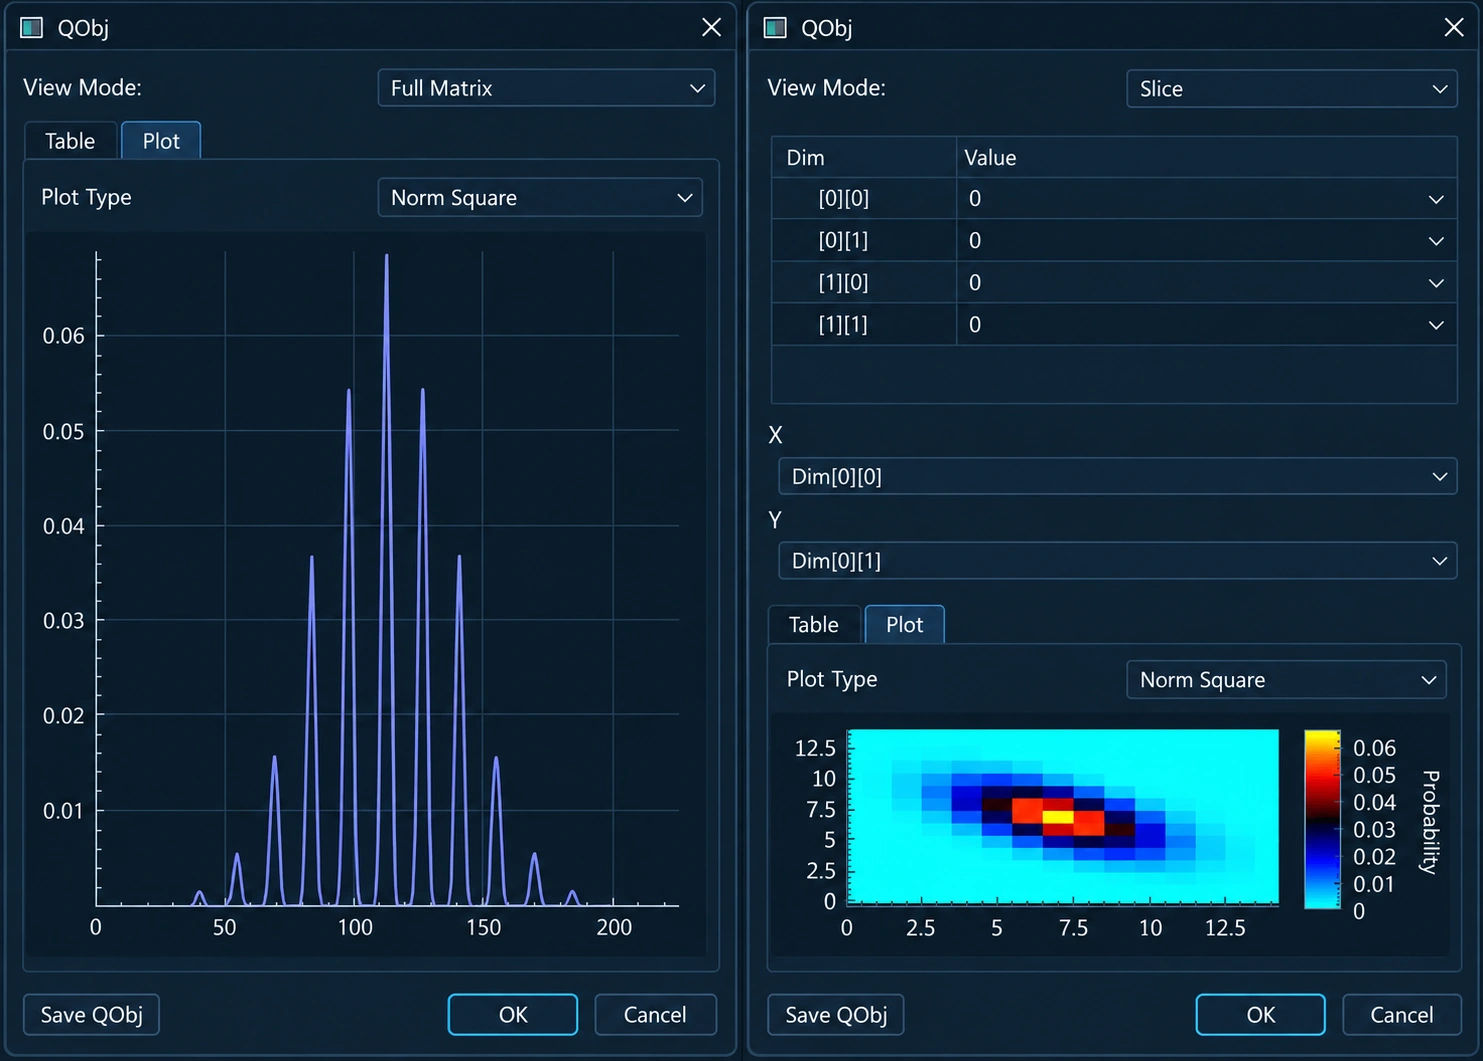Expand the value dropdown for row [0][1]

coord(1436,241)
